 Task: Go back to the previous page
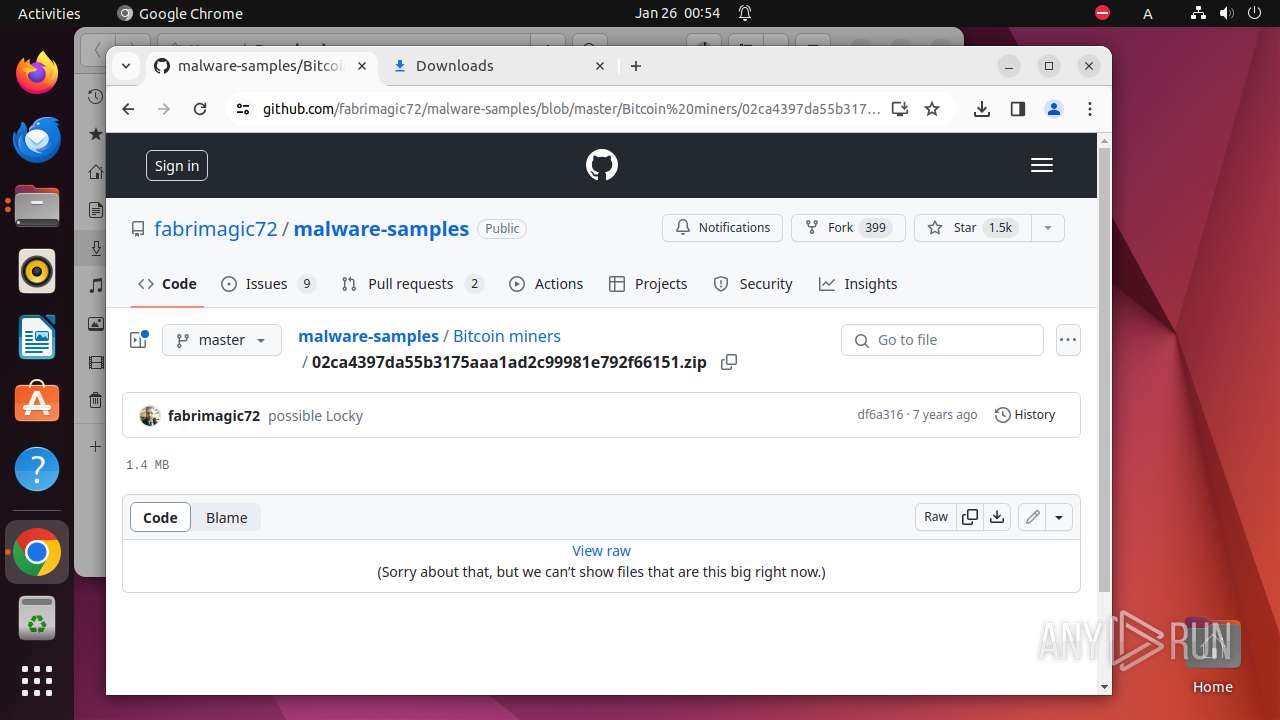[128, 109]
